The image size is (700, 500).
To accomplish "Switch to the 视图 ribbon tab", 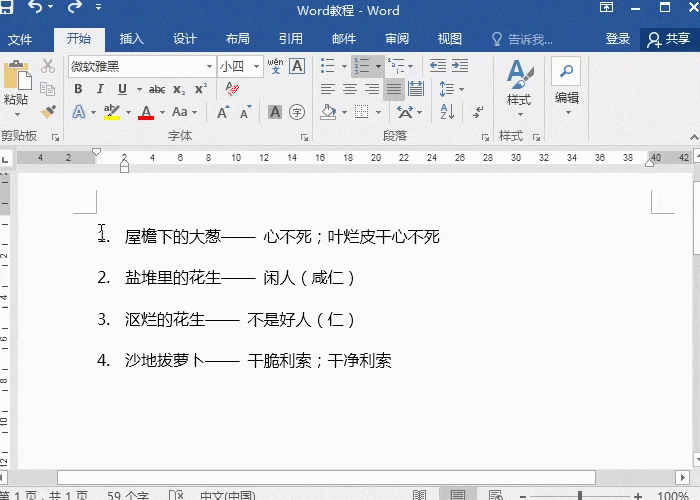I will pyautogui.click(x=450, y=39).
